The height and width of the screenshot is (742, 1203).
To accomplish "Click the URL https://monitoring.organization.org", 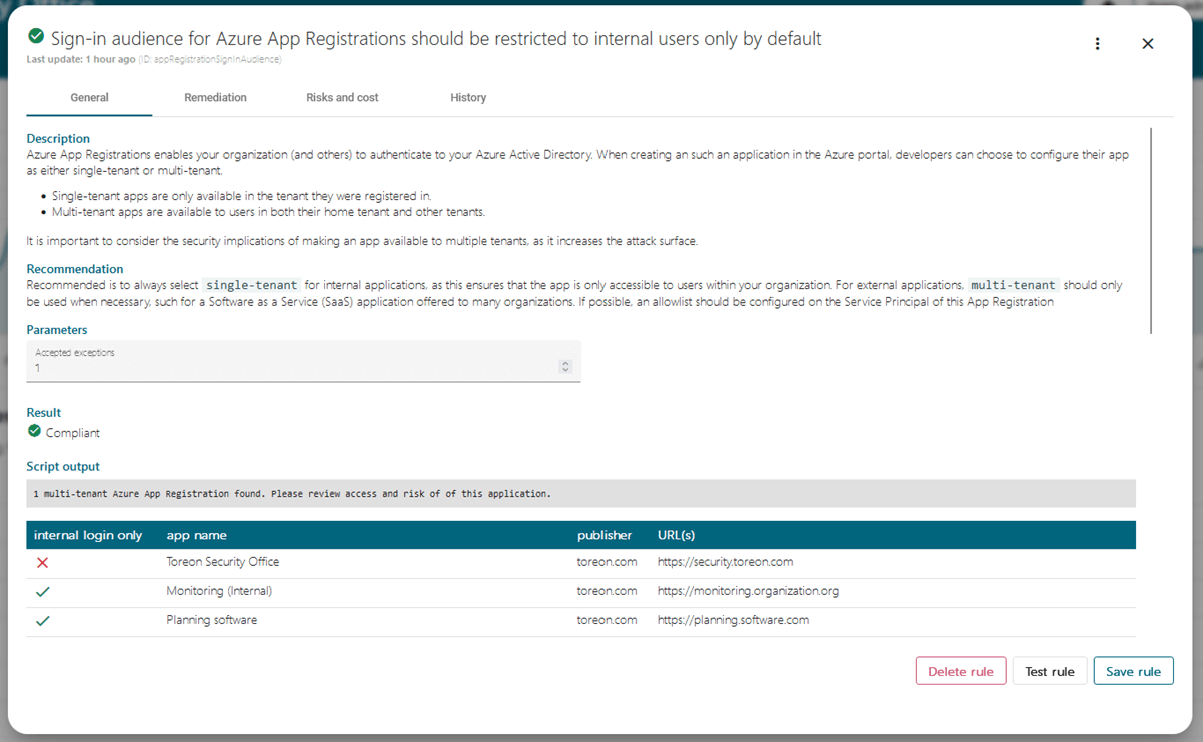I will click(748, 591).
